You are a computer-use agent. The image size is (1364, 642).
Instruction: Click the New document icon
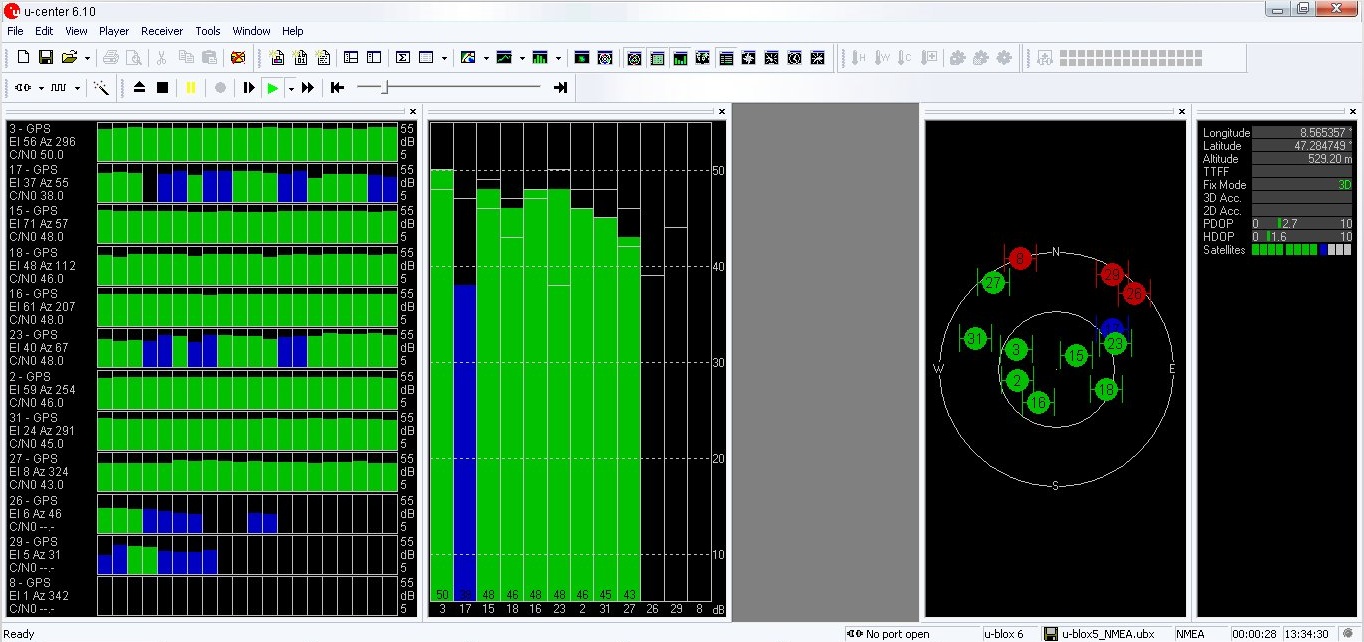point(22,58)
